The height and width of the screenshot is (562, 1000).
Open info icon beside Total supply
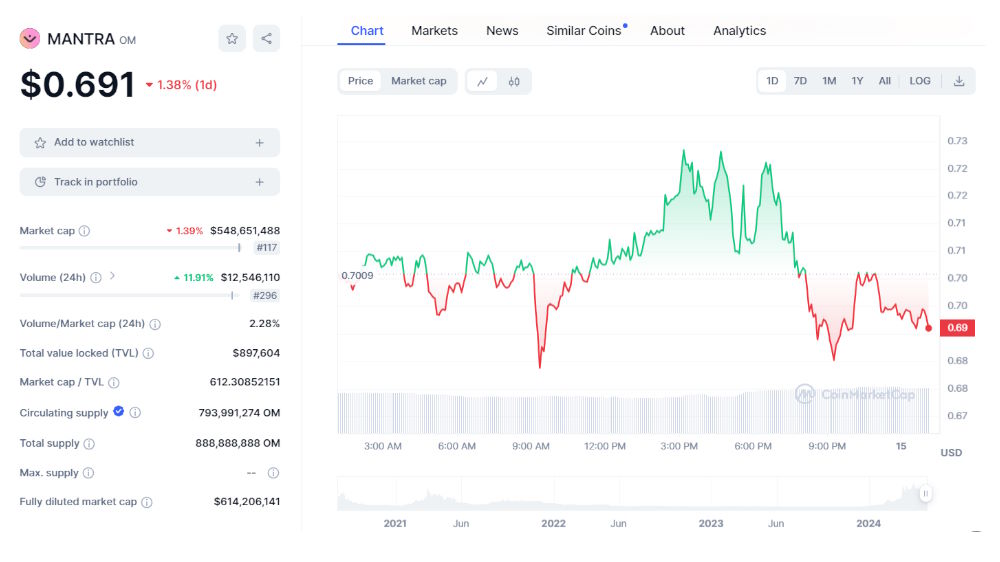coord(89,443)
